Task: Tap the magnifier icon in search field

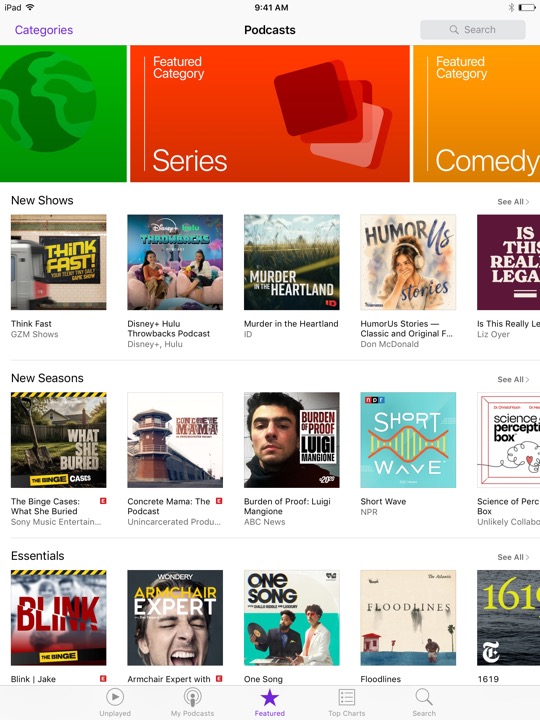Action: click(x=454, y=29)
